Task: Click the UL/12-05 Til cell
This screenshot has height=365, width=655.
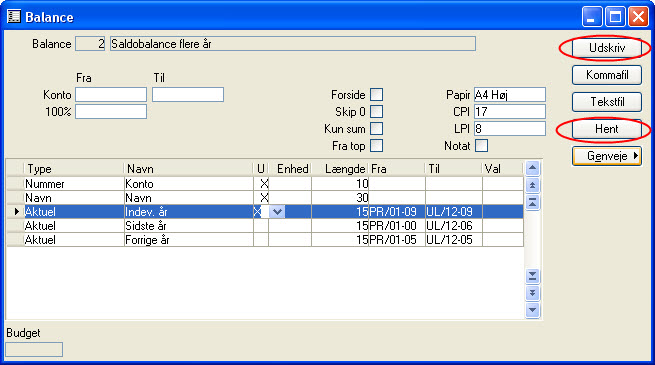Action: [454, 240]
